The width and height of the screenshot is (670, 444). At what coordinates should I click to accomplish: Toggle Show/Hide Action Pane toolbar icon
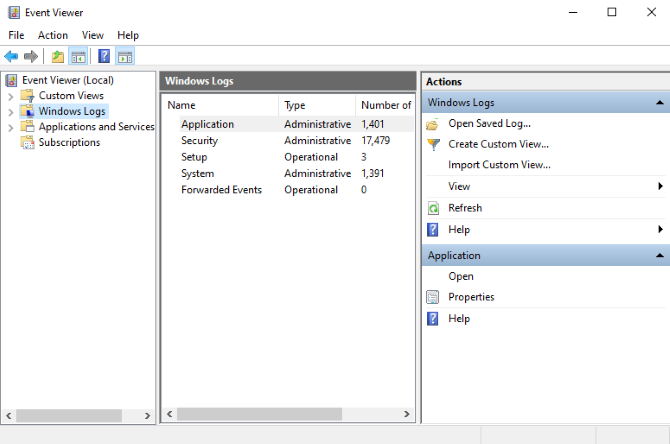tap(125, 56)
